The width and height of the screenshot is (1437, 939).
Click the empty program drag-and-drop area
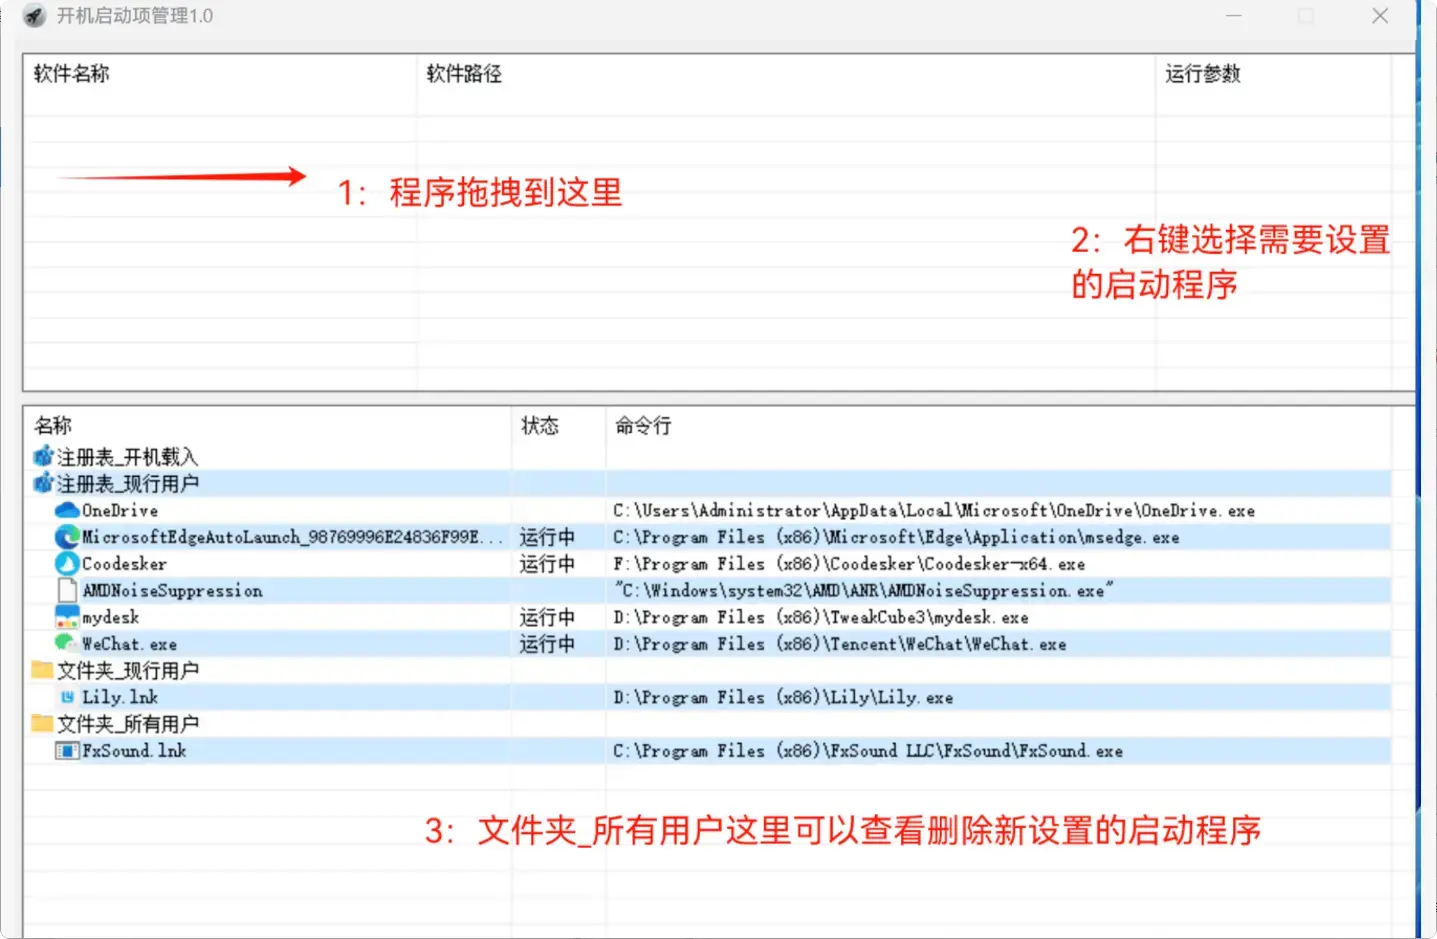(700, 250)
